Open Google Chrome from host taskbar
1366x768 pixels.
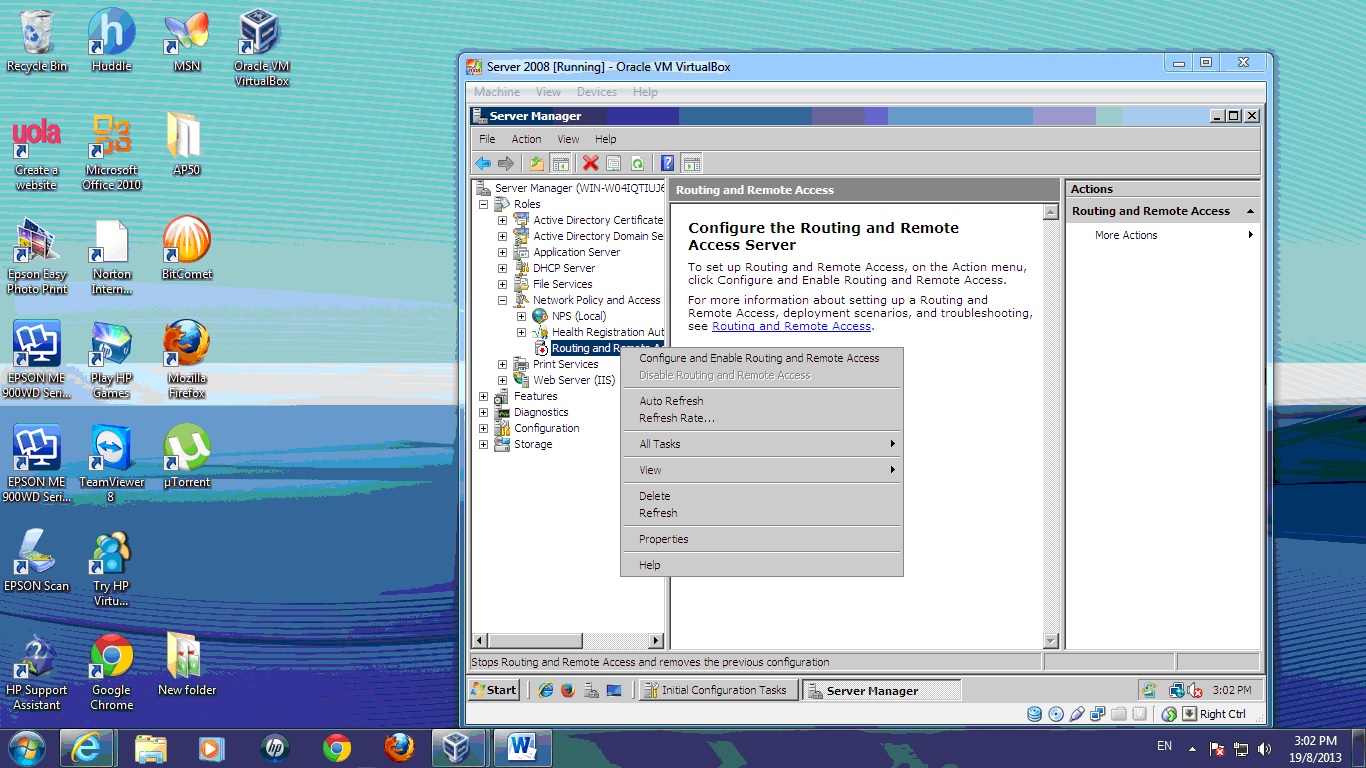coord(337,748)
